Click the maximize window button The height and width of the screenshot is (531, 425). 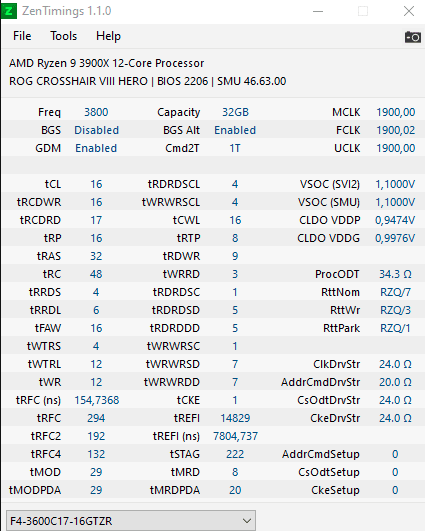363,11
